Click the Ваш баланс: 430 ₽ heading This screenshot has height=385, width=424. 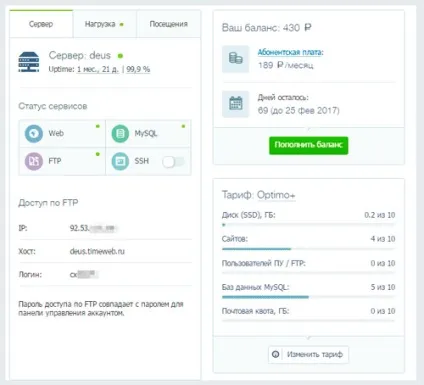[x=267, y=28]
